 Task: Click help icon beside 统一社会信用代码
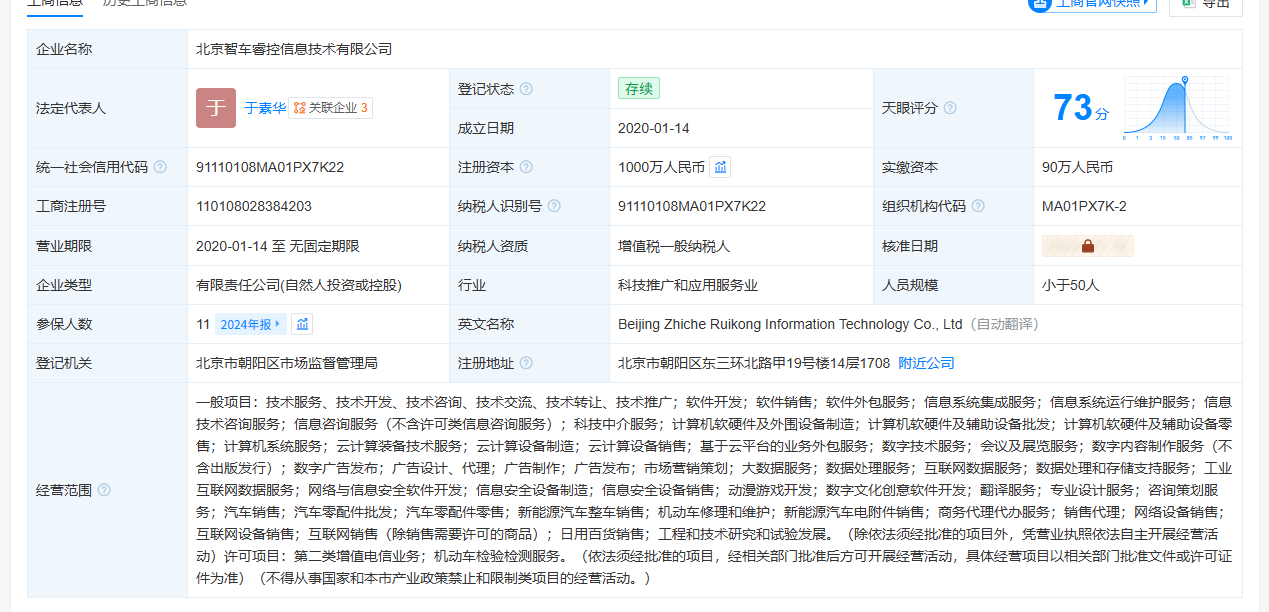tap(160, 167)
